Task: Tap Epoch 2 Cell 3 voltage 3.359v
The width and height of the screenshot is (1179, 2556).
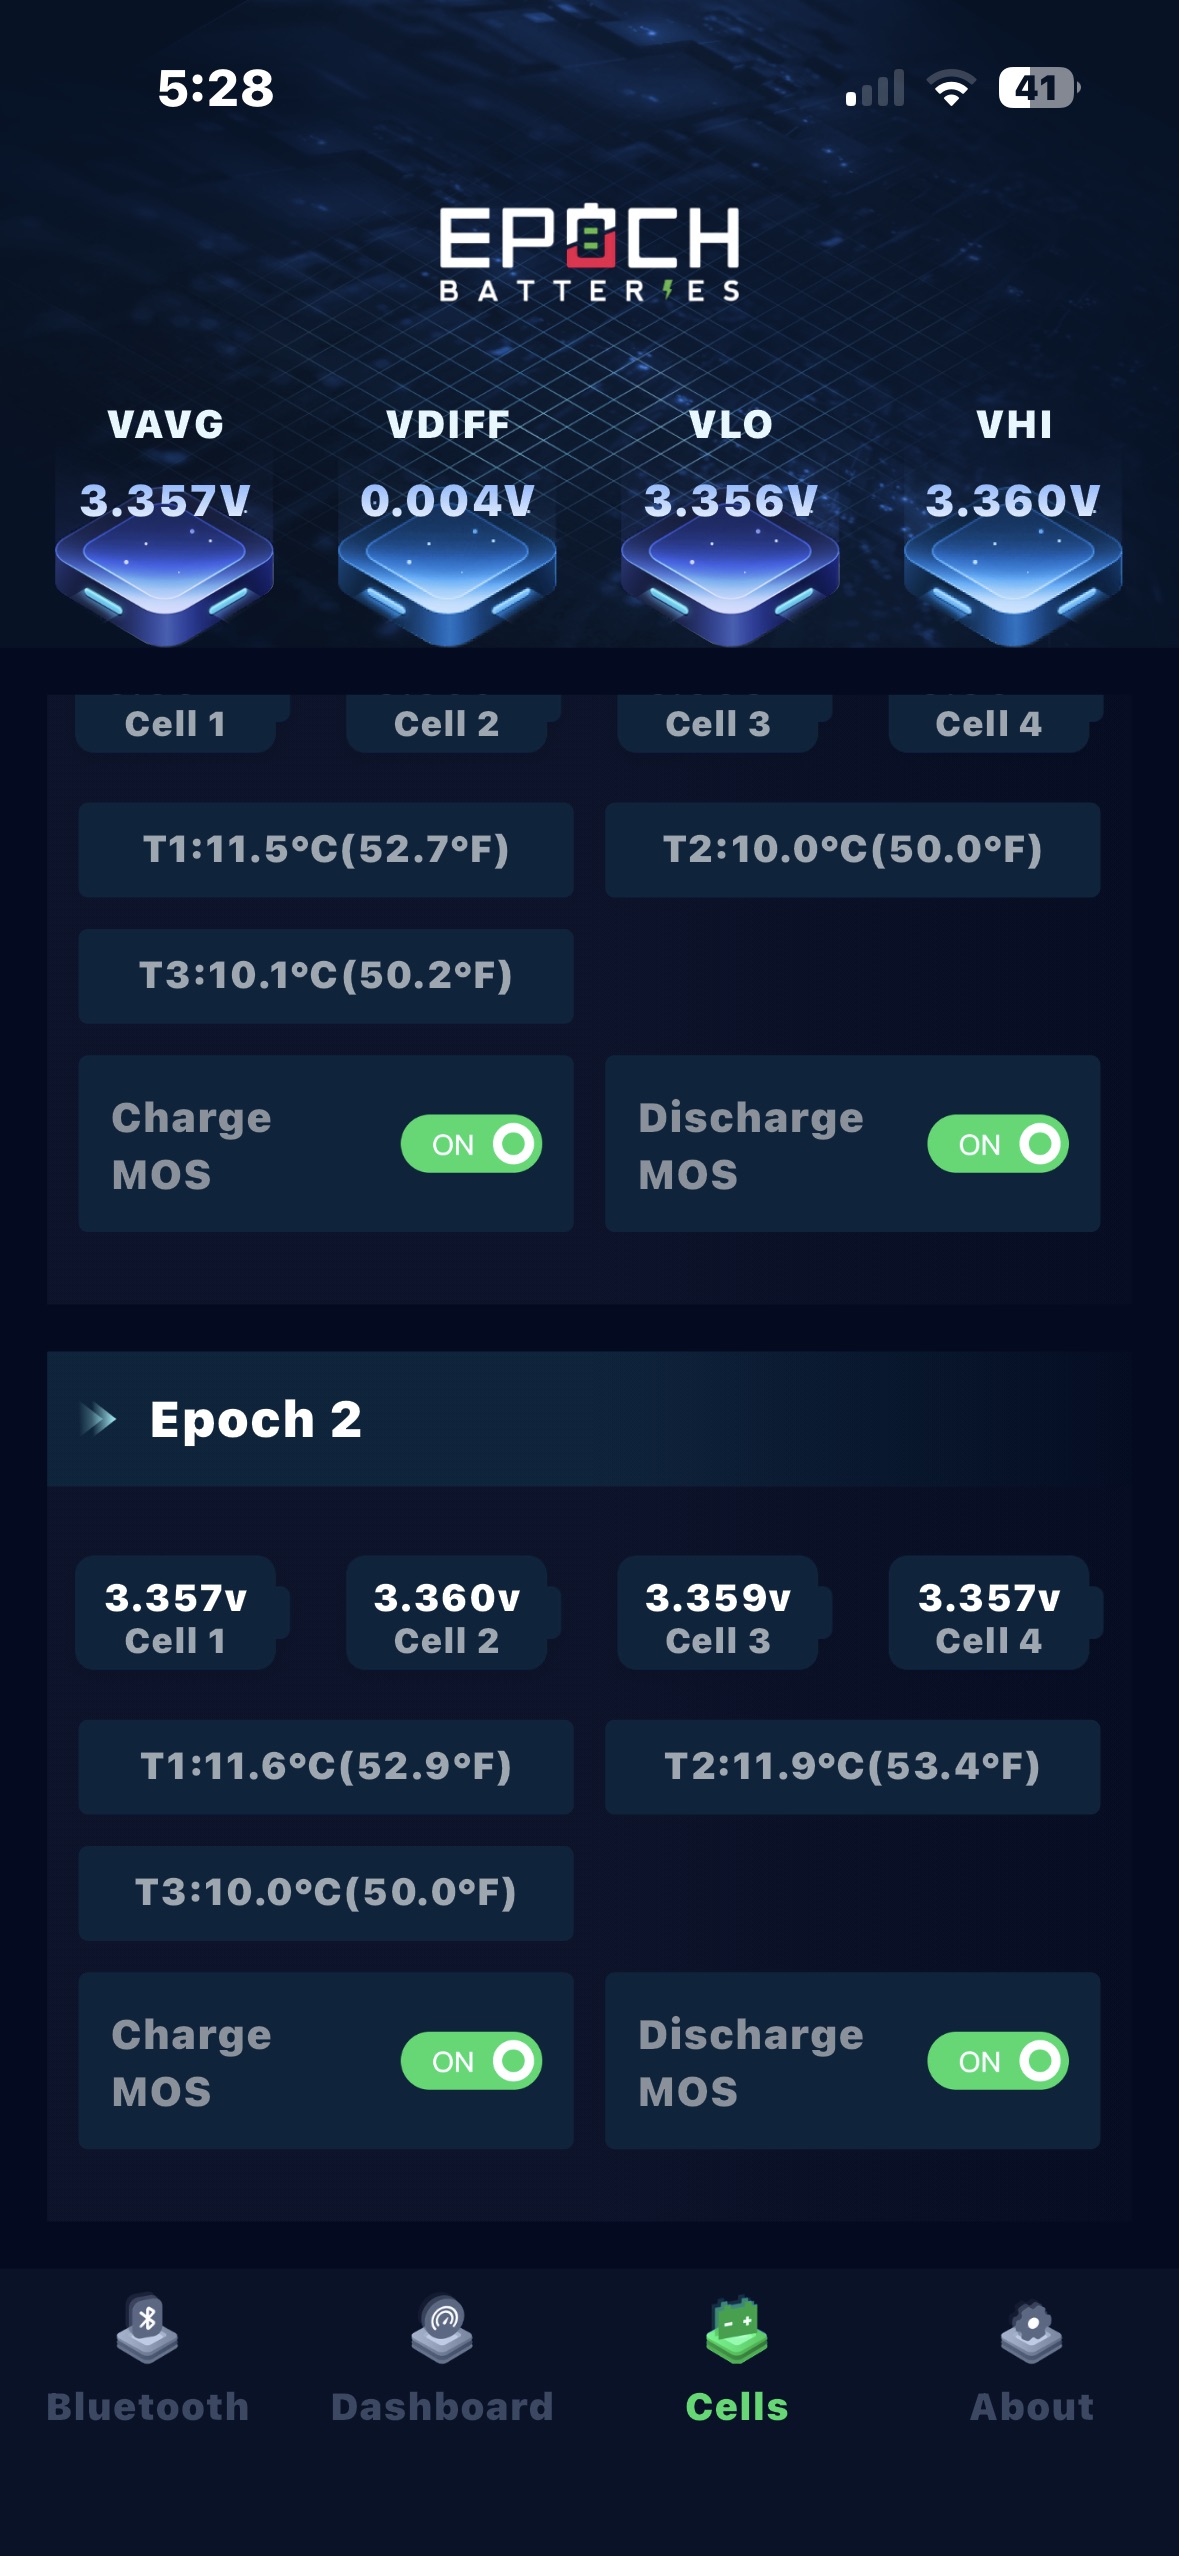Action: click(718, 1598)
